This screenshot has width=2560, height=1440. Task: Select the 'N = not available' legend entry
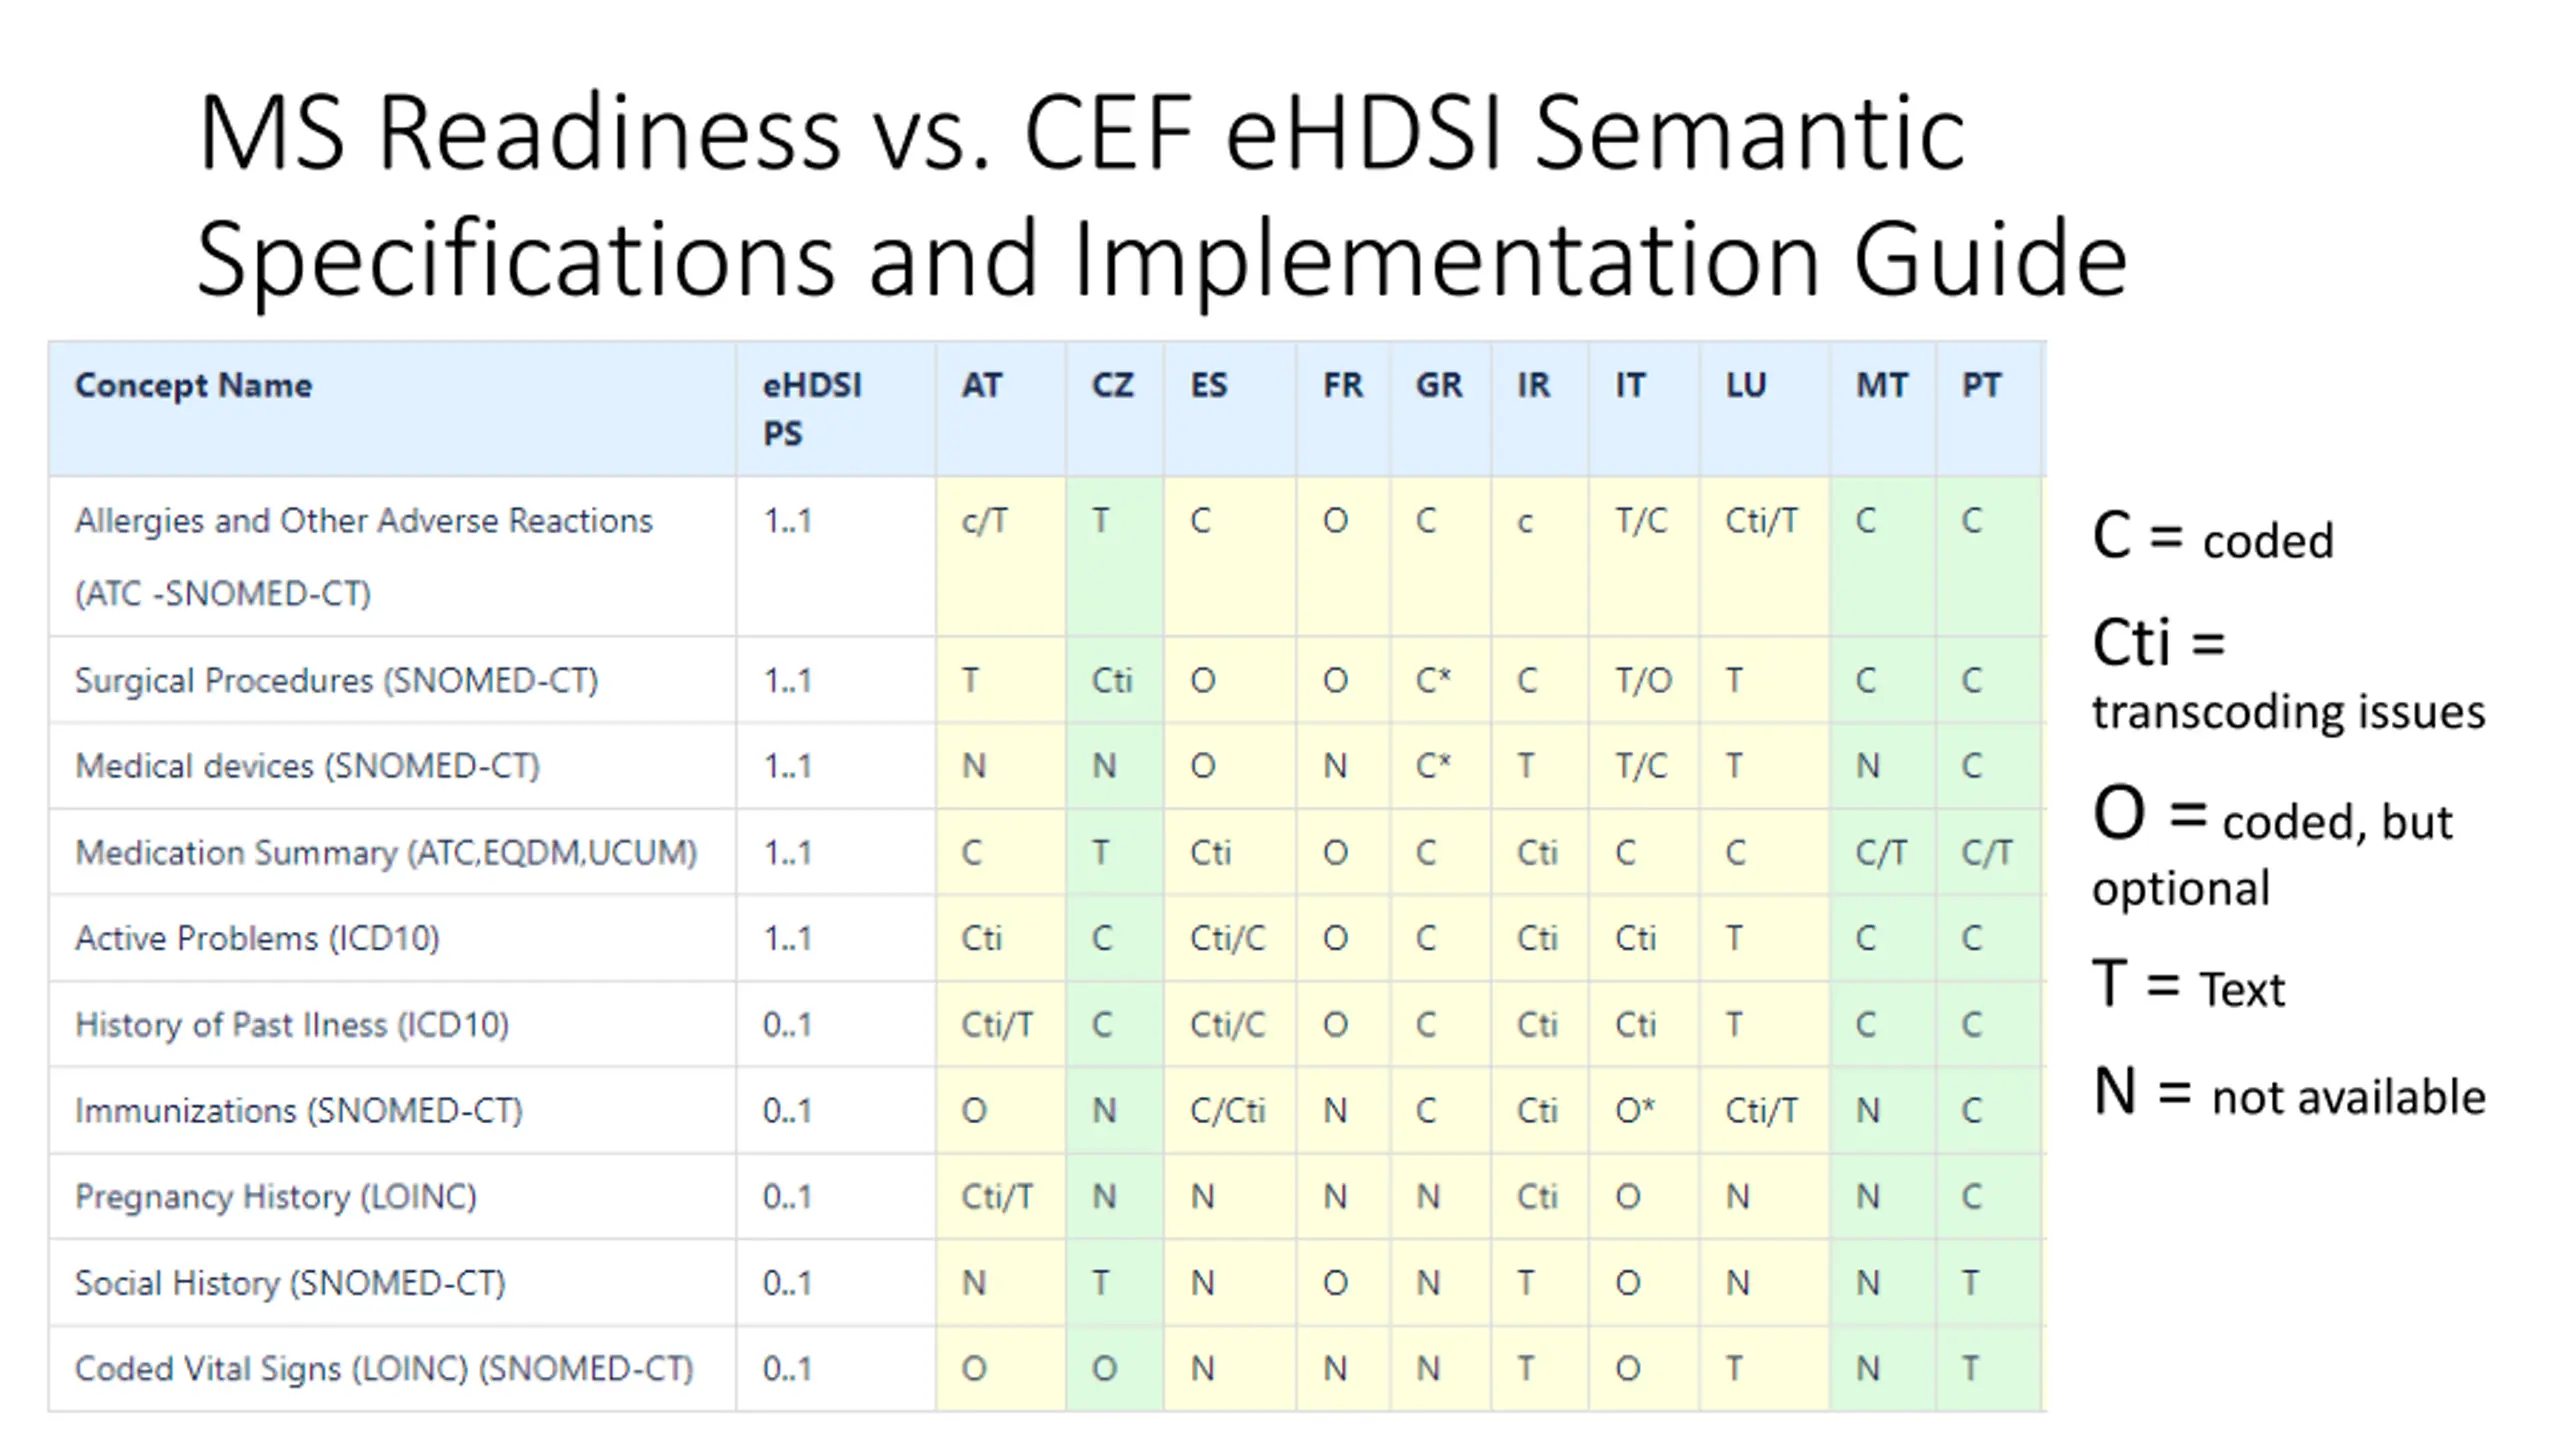click(2289, 1093)
